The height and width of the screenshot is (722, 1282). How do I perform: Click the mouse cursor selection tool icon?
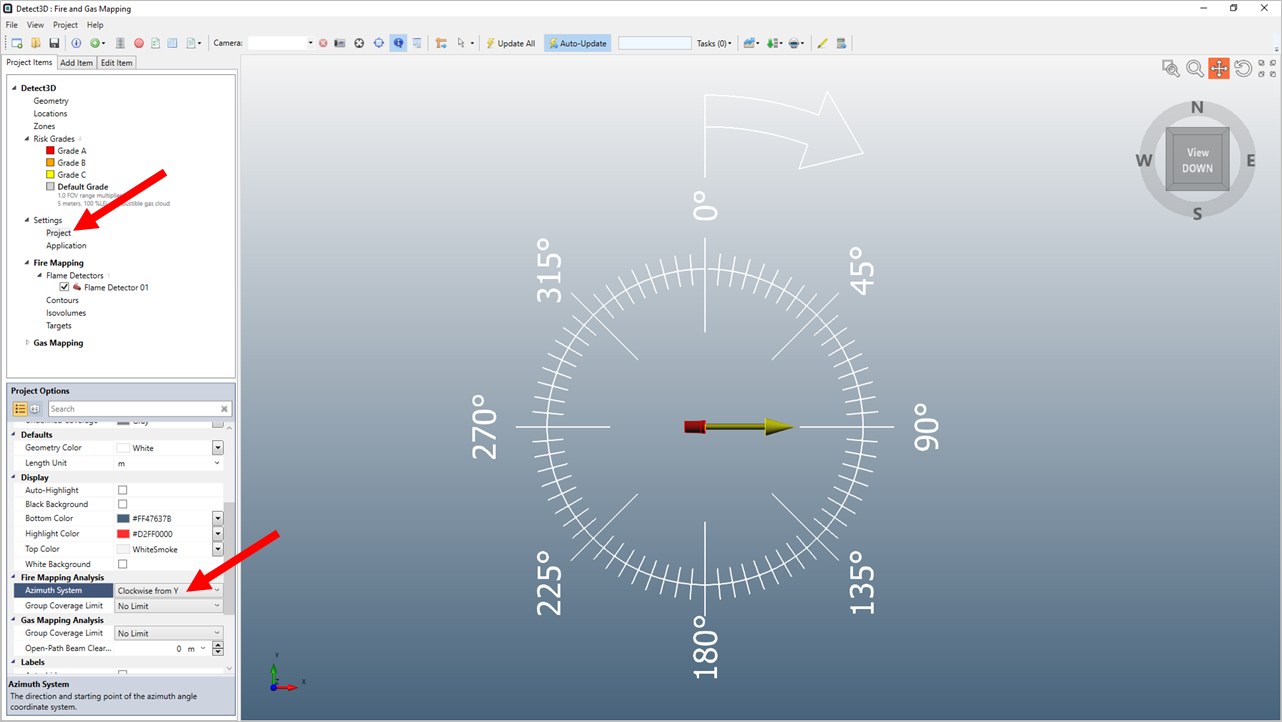click(x=461, y=43)
